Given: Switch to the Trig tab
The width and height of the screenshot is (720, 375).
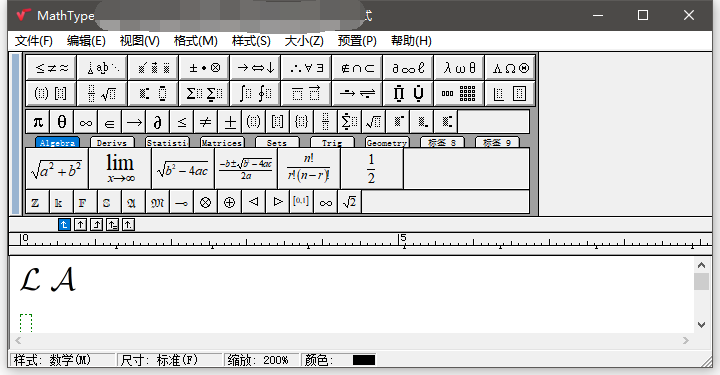Looking at the screenshot, I should point(332,142).
